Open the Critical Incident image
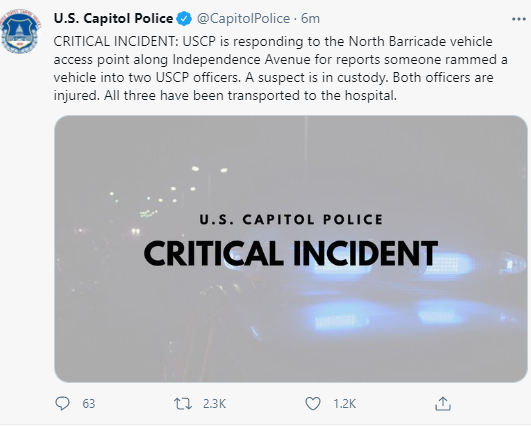Screen dimensions: 531x429 (x=291, y=249)
